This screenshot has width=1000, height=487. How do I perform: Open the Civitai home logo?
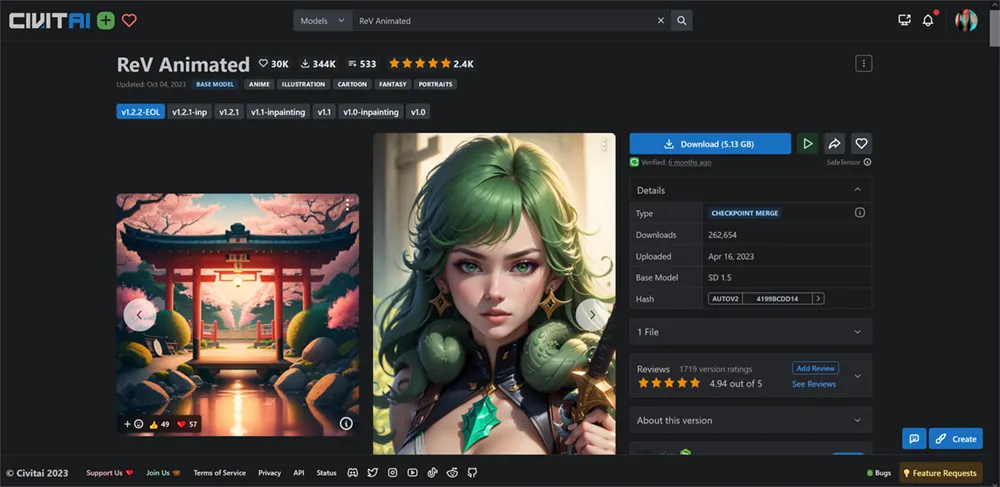[x=49, y=20]
